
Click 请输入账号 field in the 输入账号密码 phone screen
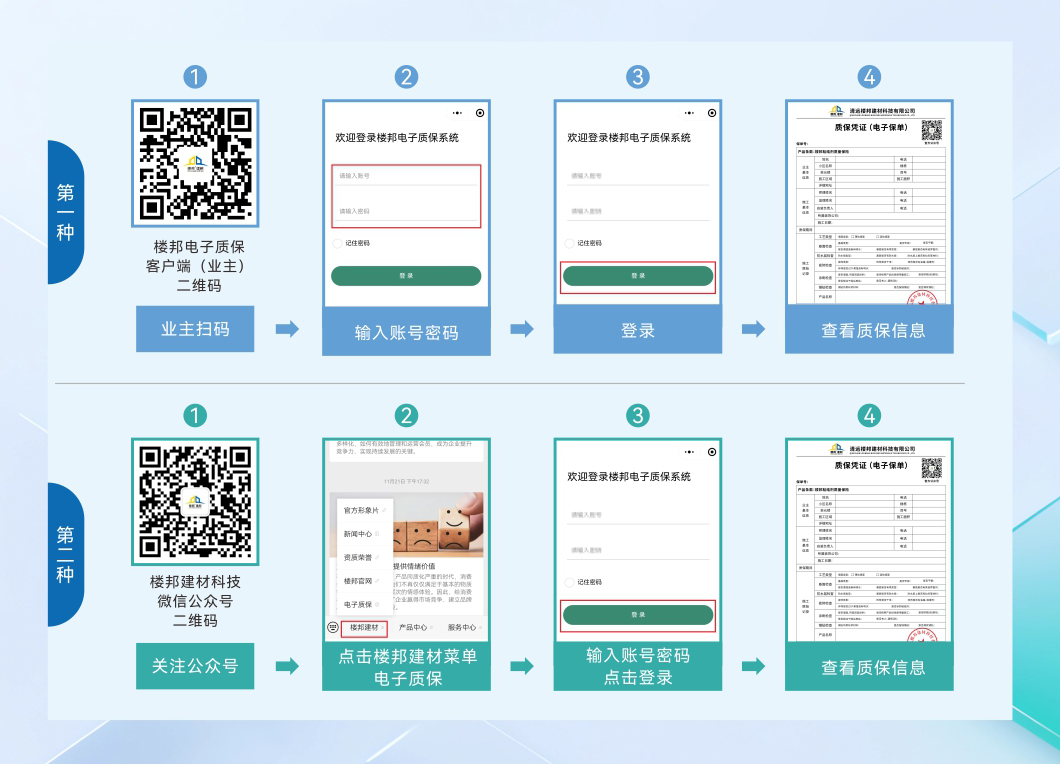[406, 176]
